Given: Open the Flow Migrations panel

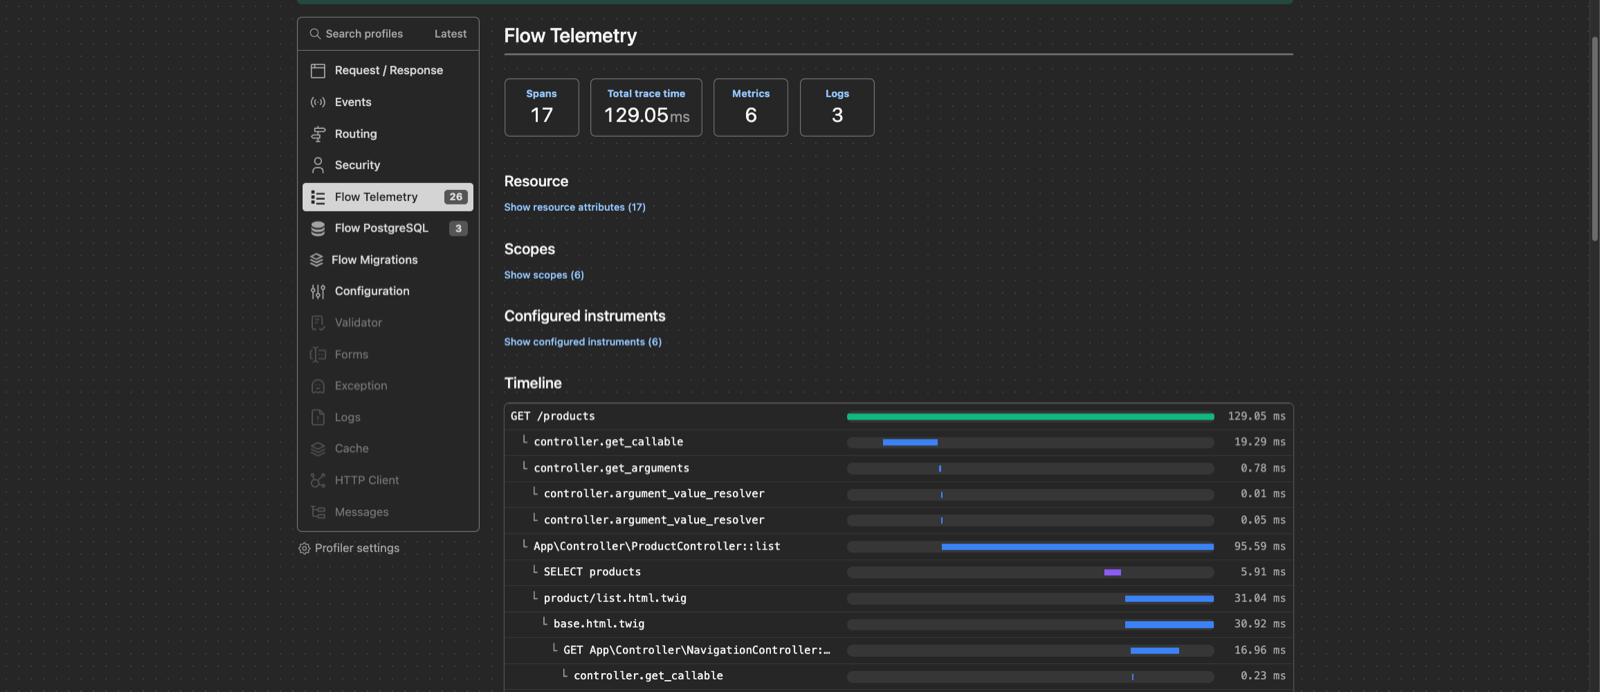Looking at the screenshot, I should [388, 260].
